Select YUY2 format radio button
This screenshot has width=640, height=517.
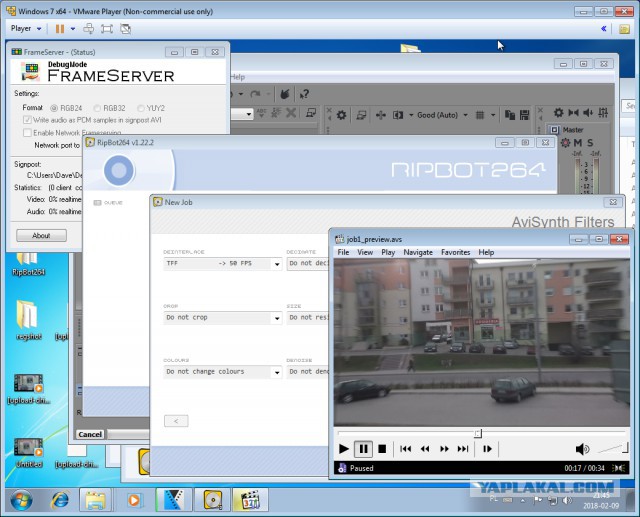140,108
